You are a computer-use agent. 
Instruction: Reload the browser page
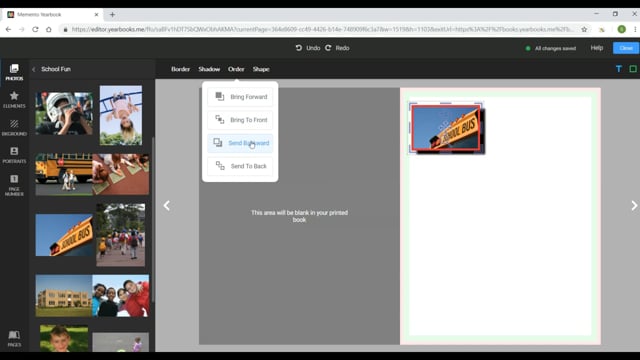35,29
